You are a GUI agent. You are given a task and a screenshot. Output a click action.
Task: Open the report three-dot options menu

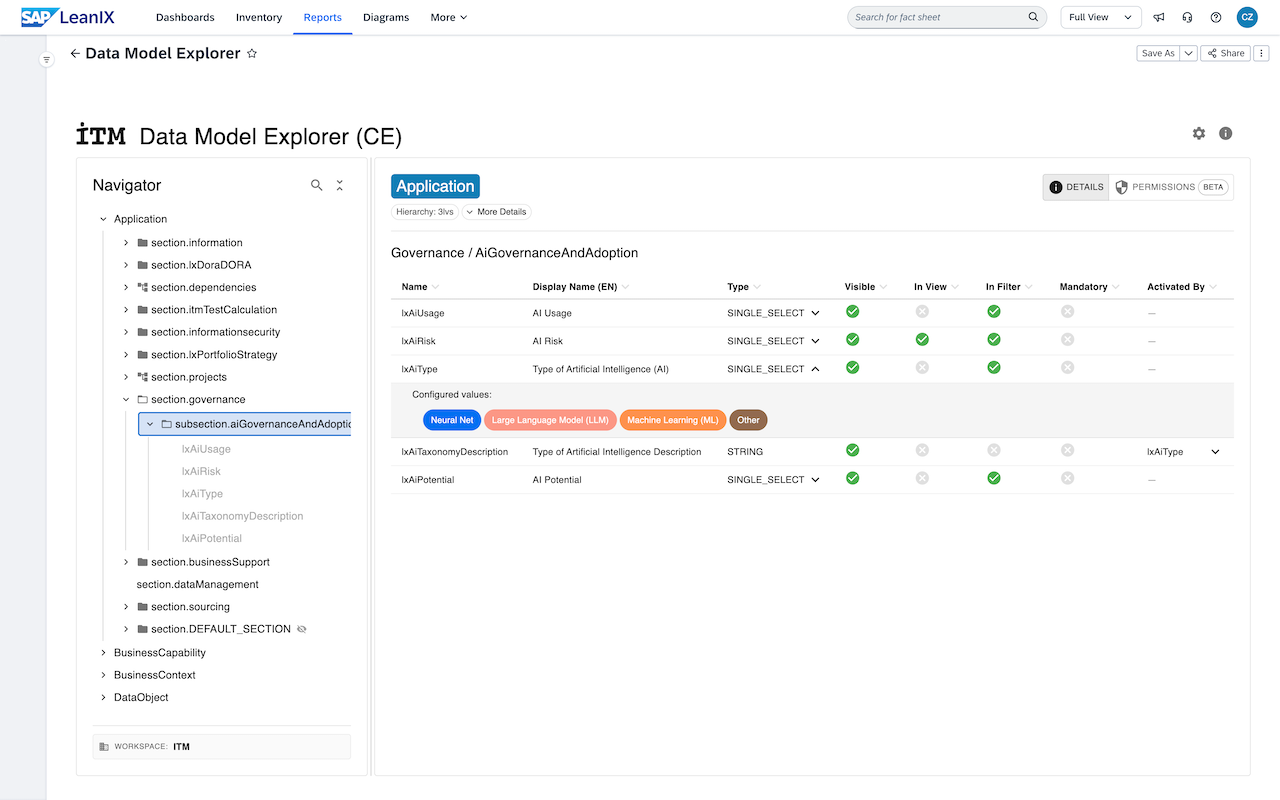(1261, 54)
